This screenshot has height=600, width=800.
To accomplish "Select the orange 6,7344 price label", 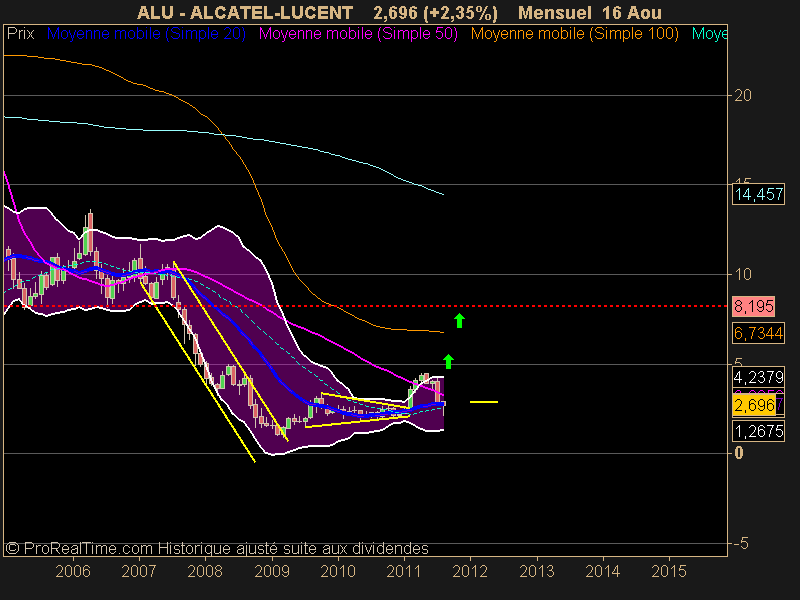I will coord(759,333).
